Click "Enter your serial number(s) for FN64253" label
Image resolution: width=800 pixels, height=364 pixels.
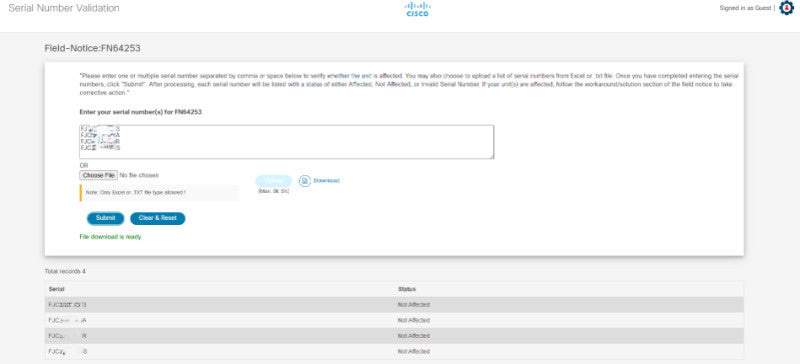click(x=141, y=112)
